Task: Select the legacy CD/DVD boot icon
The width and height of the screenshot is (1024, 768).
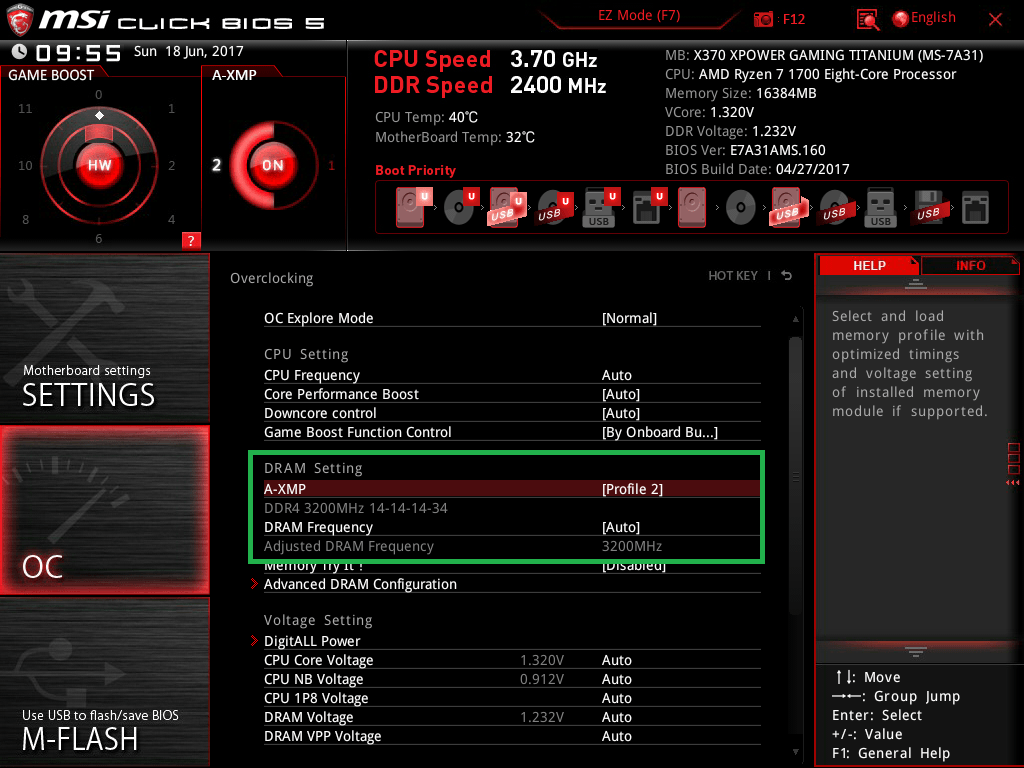Action: point(741,208)
